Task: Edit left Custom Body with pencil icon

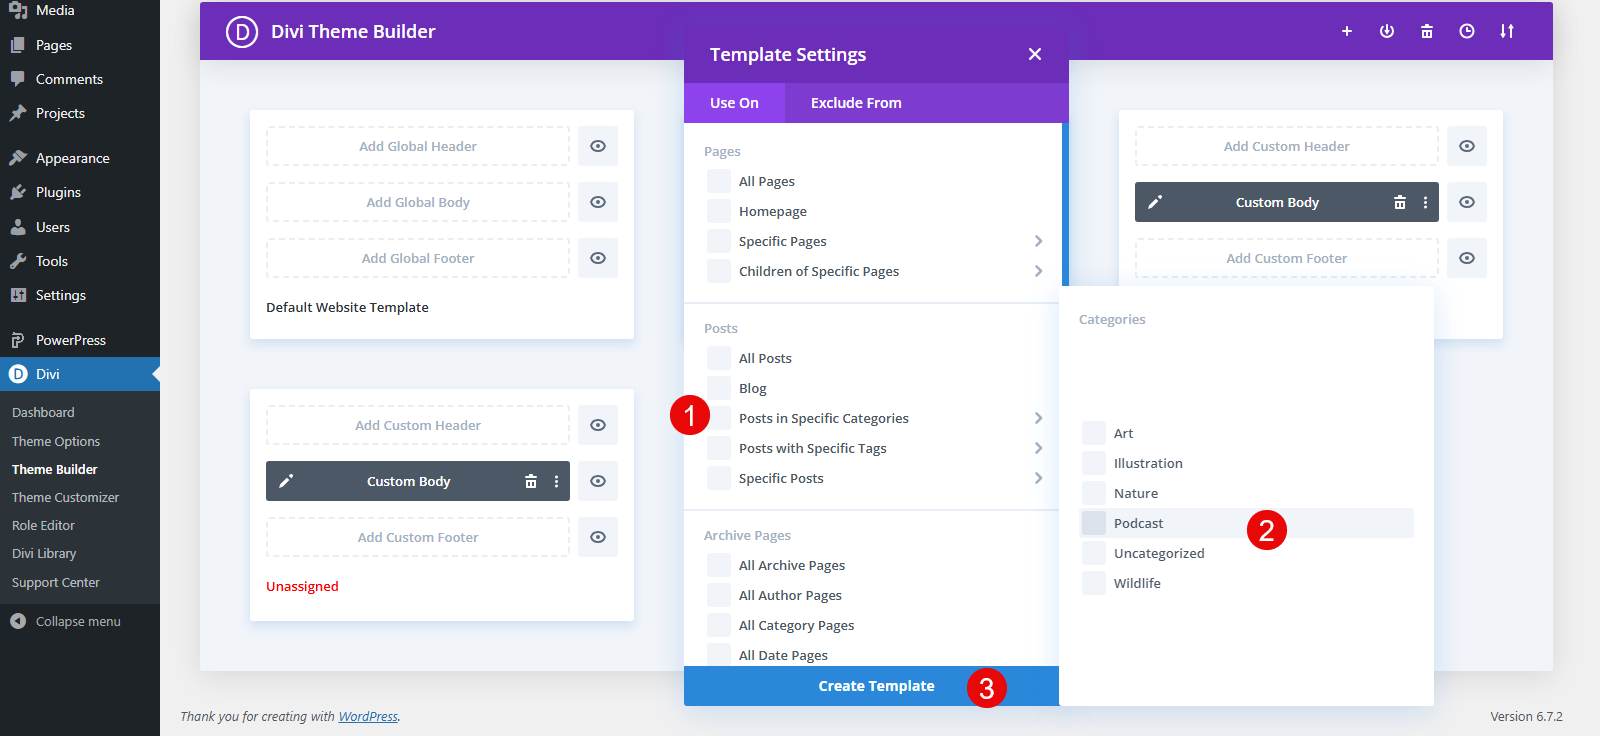Action: [x=286, y=481]
